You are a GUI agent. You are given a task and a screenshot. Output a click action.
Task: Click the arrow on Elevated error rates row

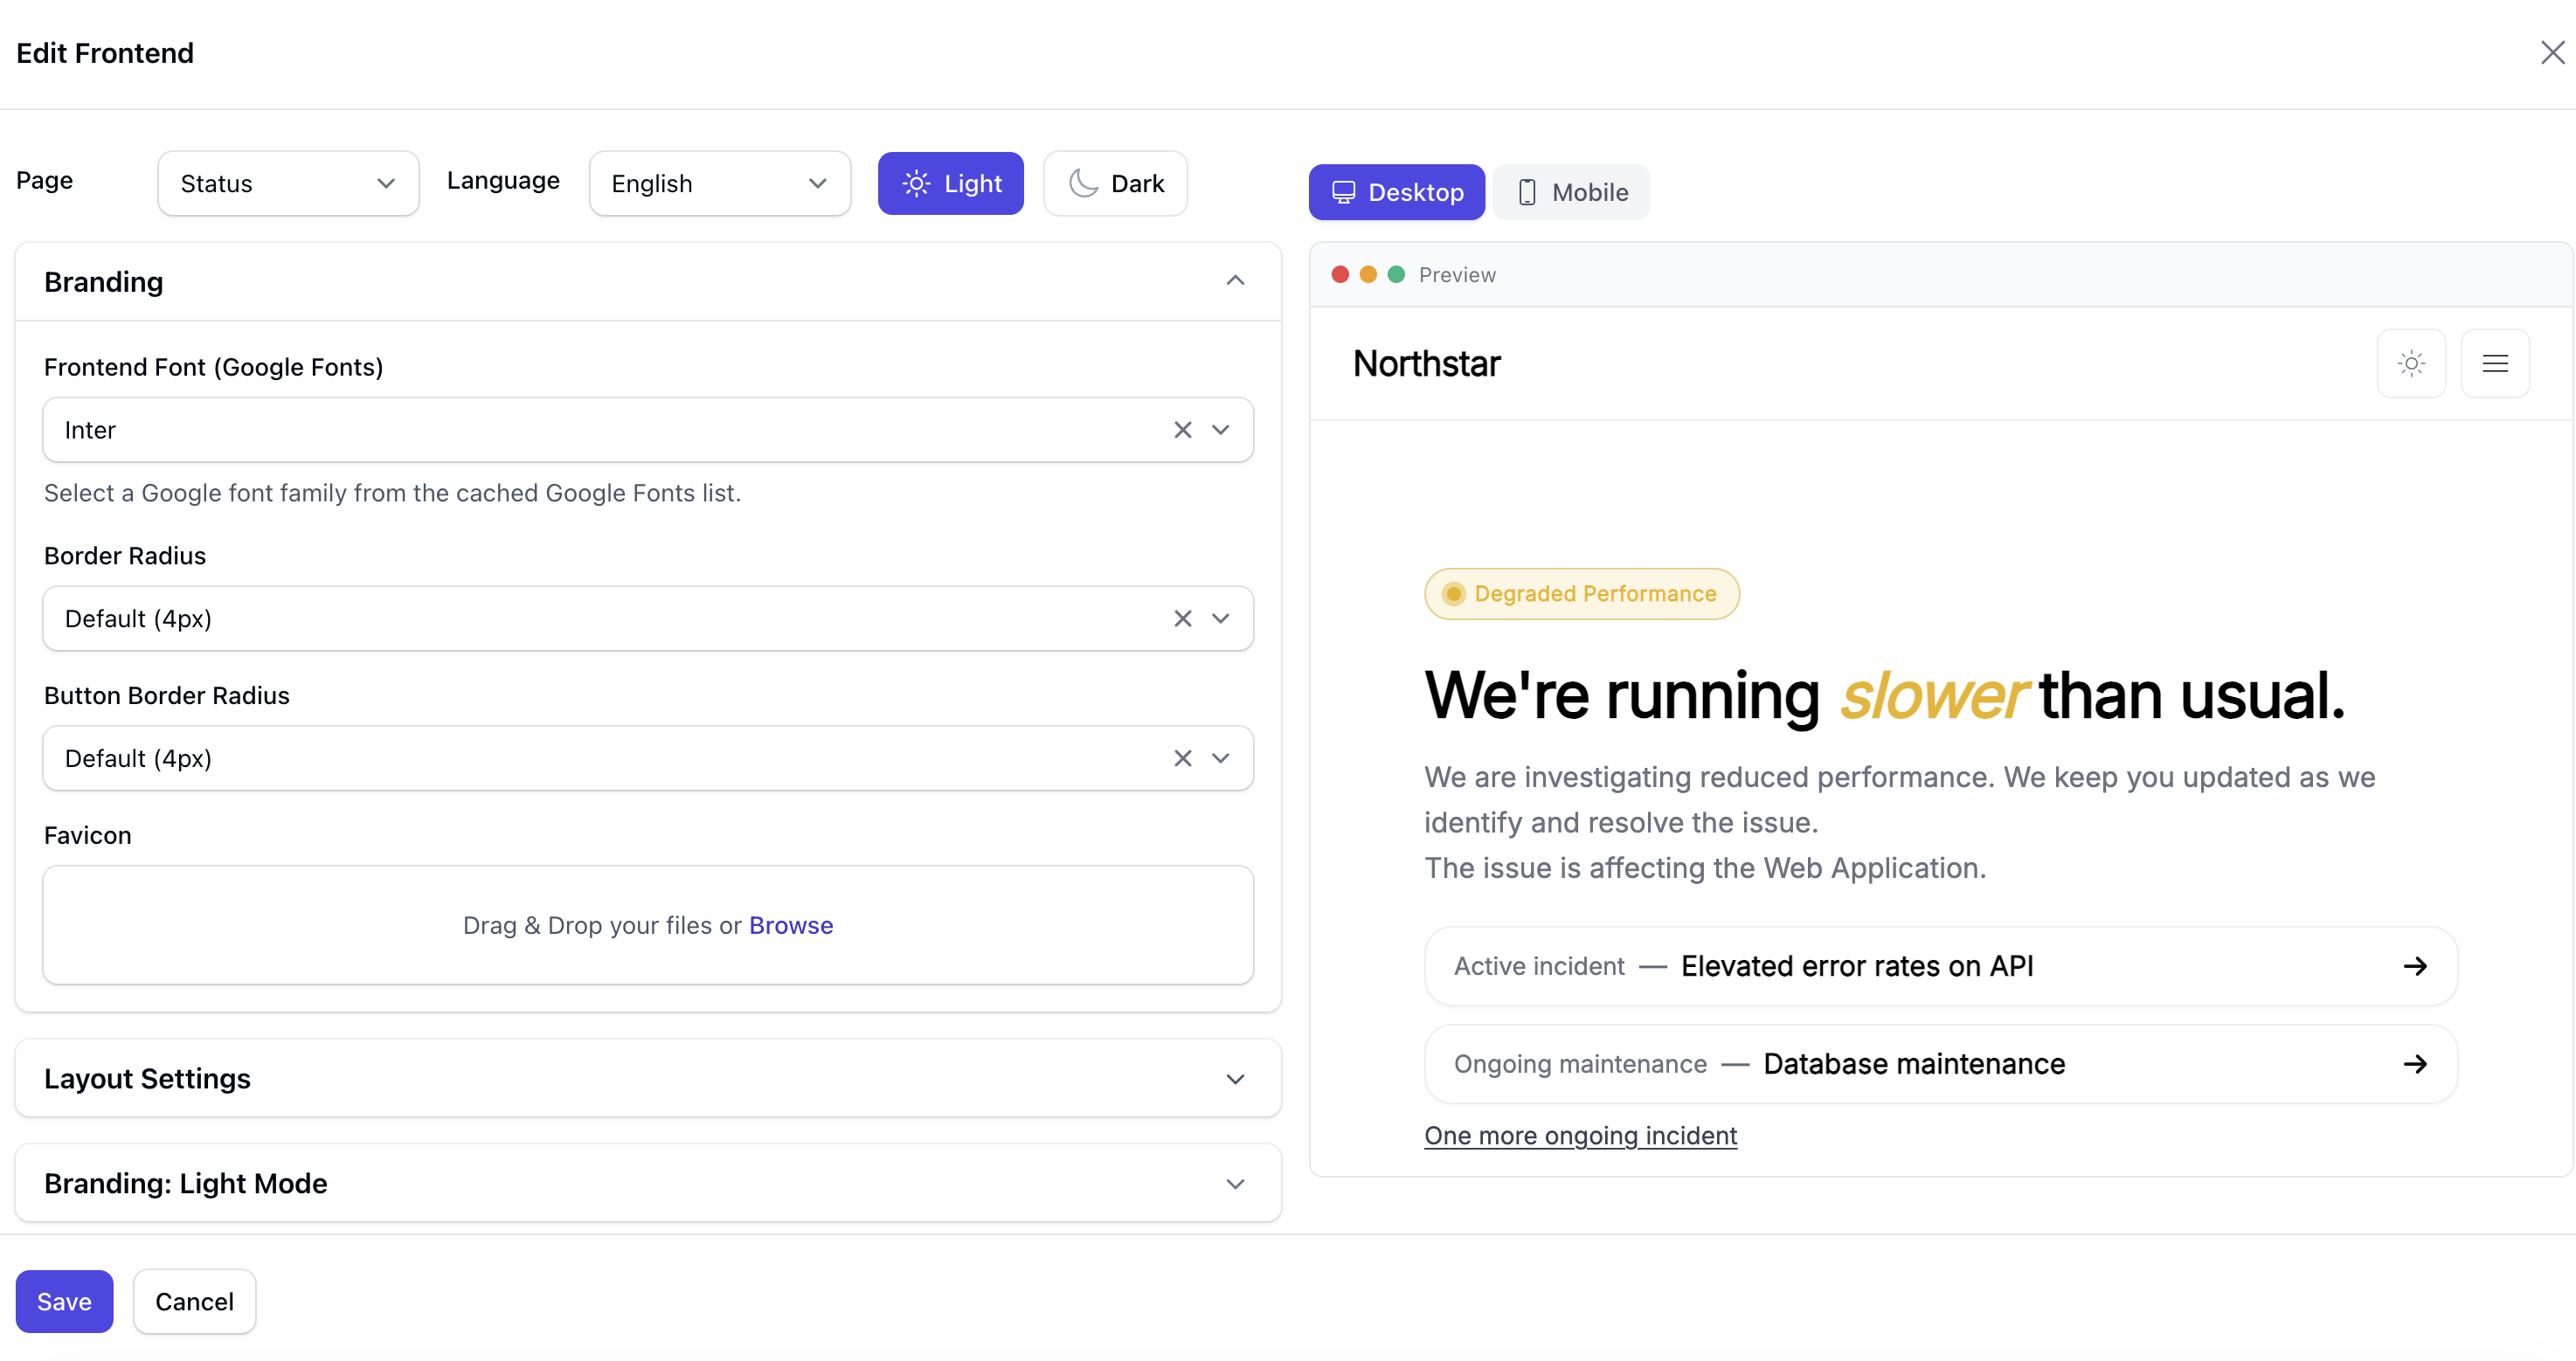[x=2415, y=966]
